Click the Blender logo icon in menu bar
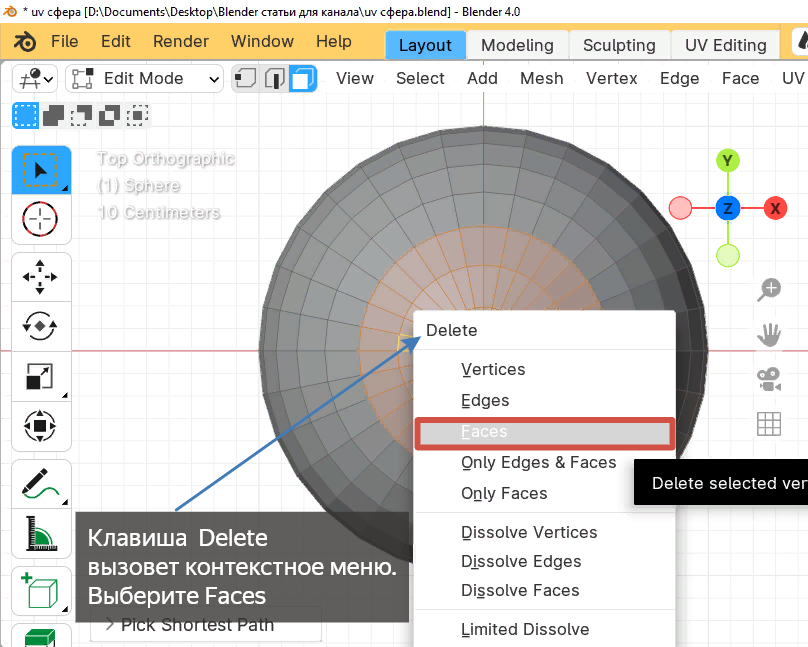This screenshot has width=808, height=647. pyautogui.click(x=24, y=42)
